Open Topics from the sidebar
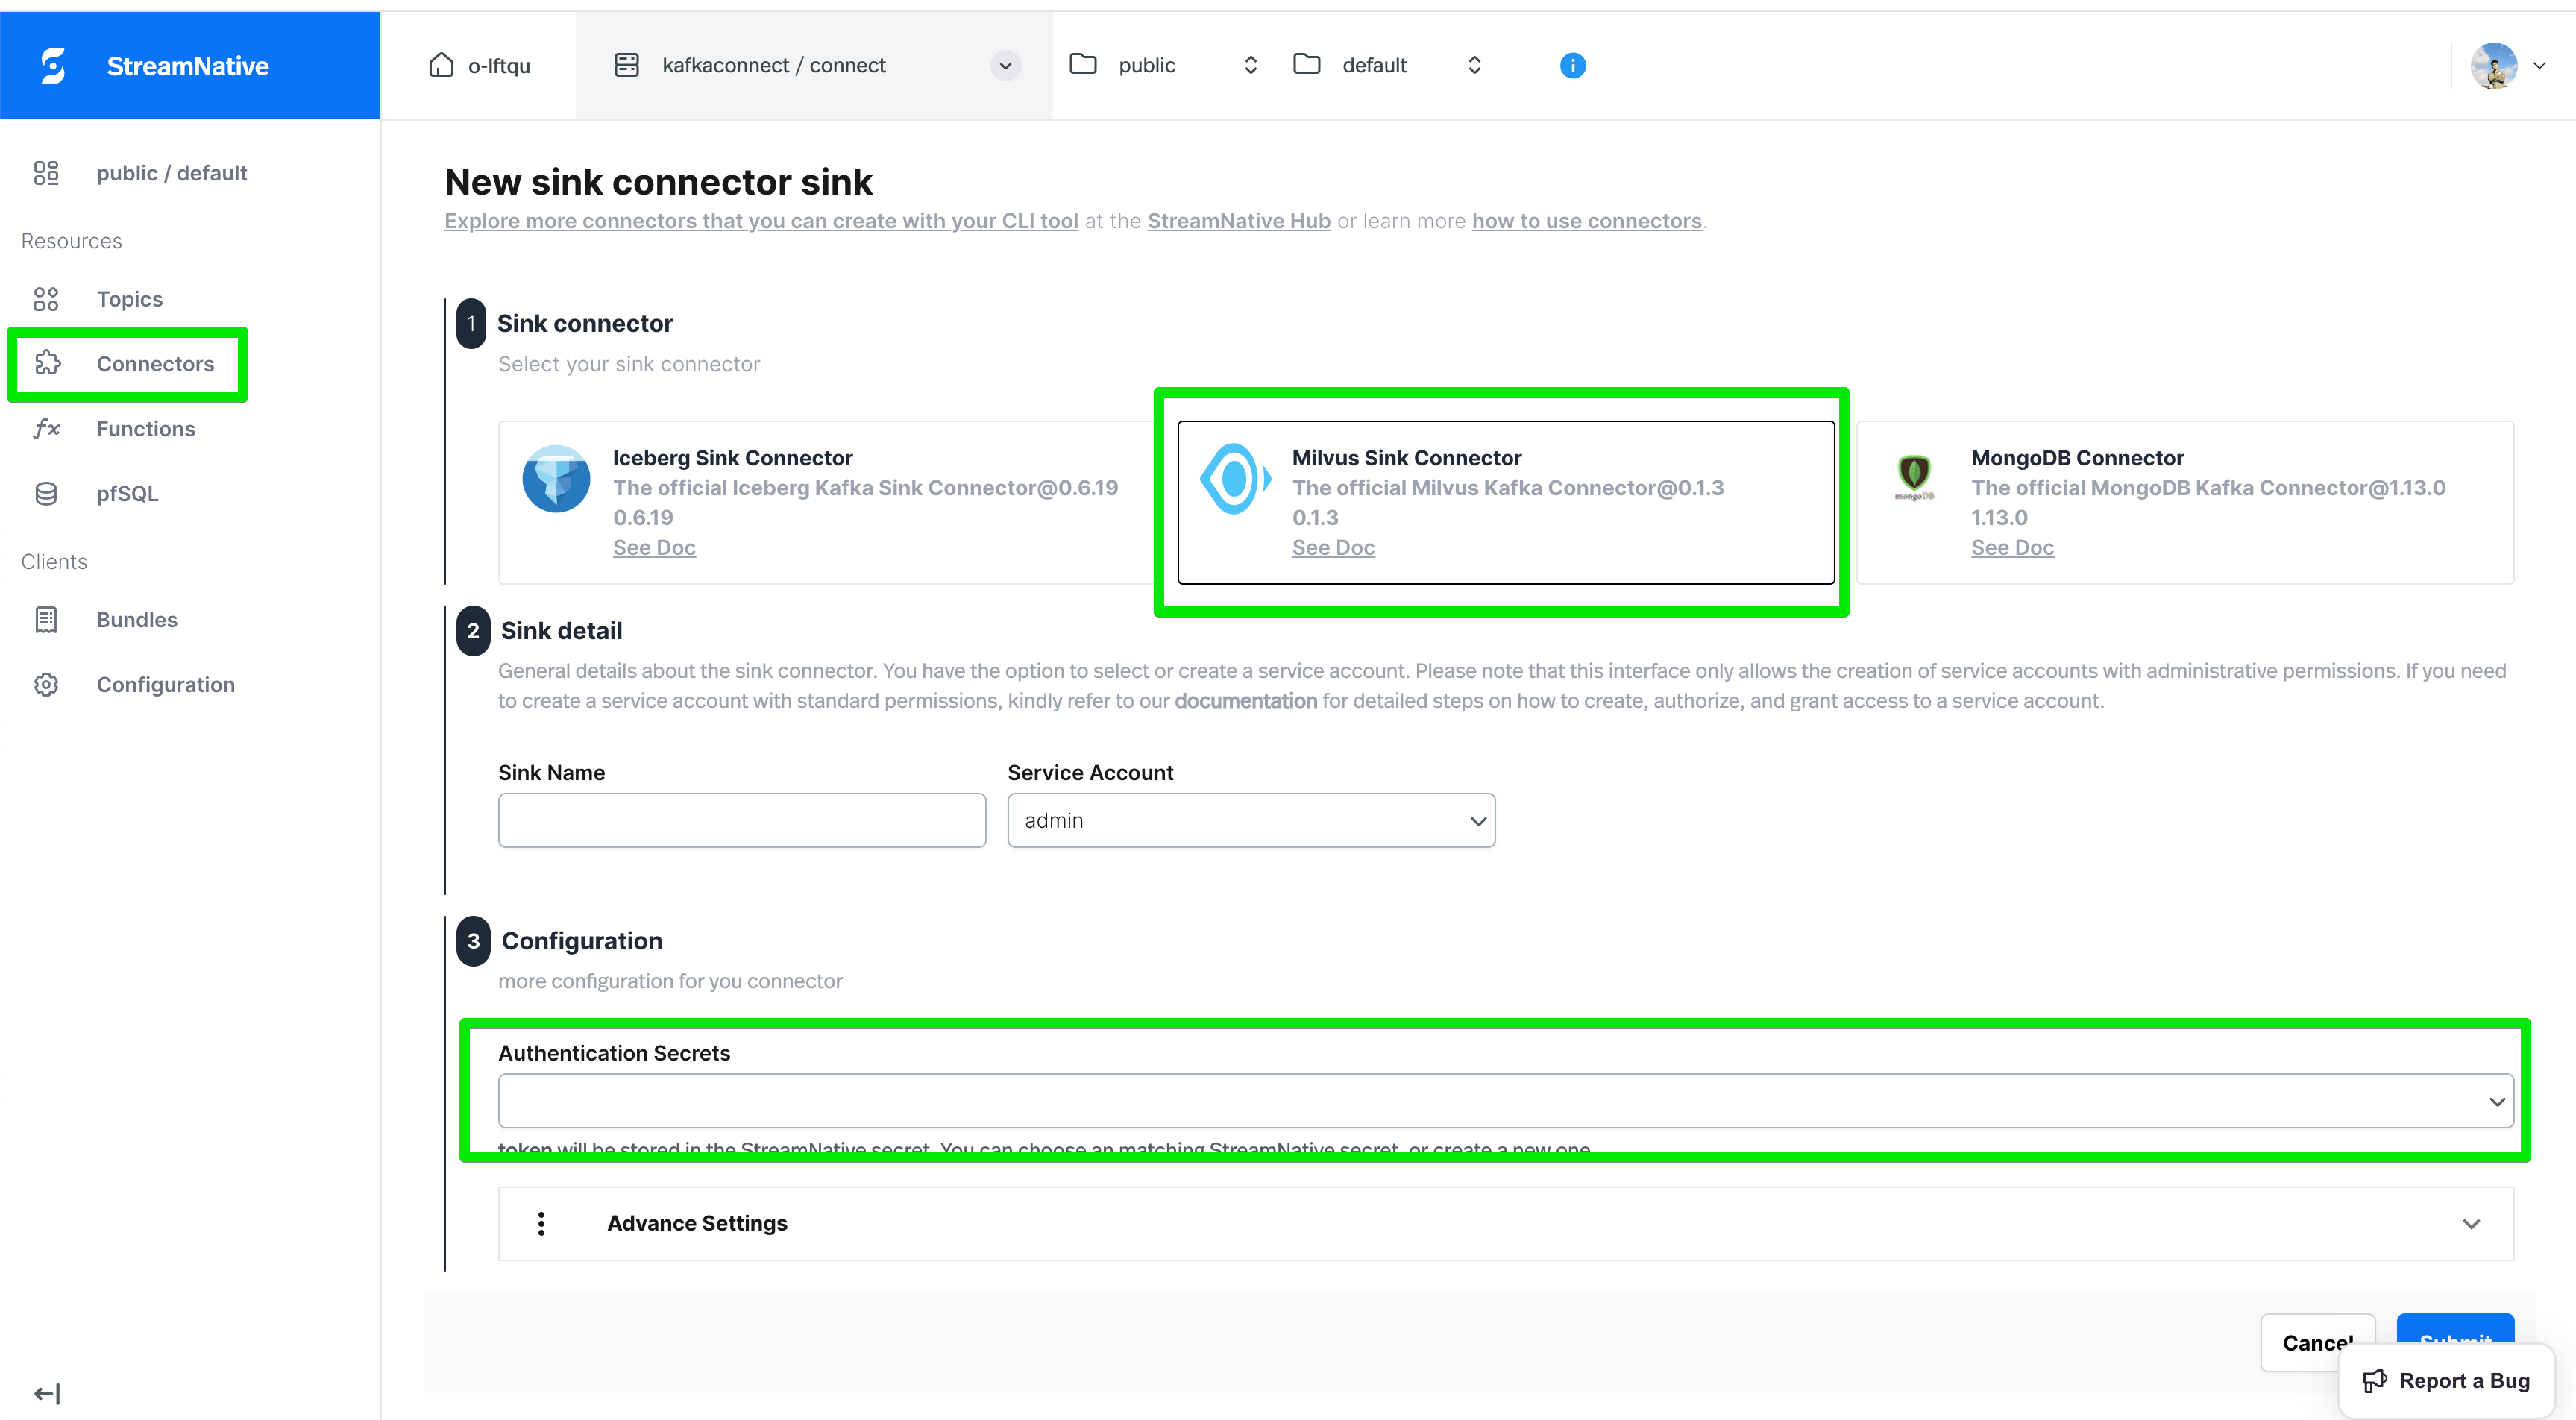The image size is (2576, 1420). [x=129, y=299]
